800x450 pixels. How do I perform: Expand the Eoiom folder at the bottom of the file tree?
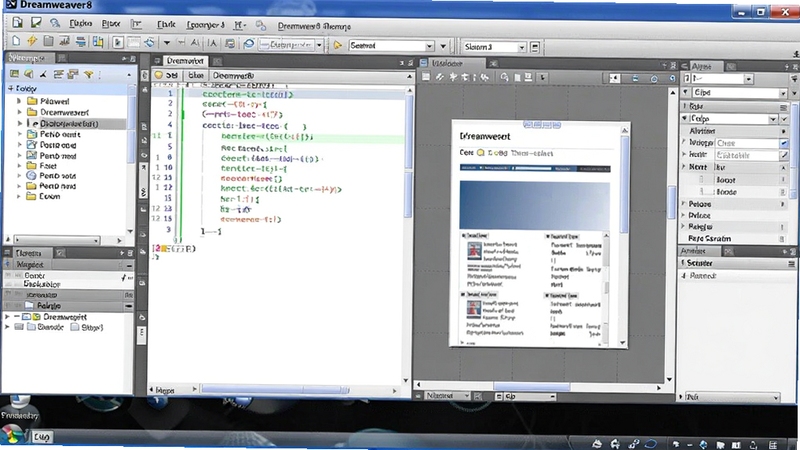(x=19, y=196)
